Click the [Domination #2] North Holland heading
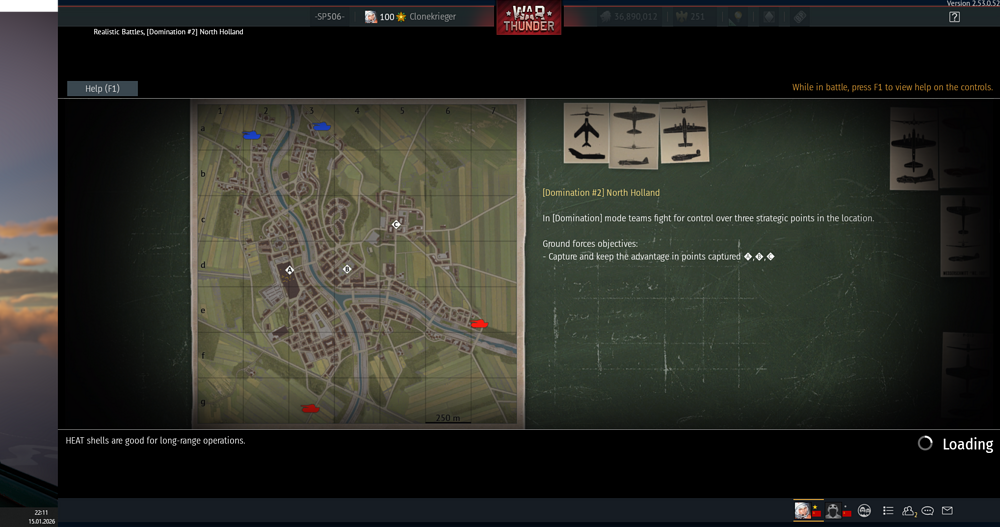Screen dimensions: 1000x527 601,193
